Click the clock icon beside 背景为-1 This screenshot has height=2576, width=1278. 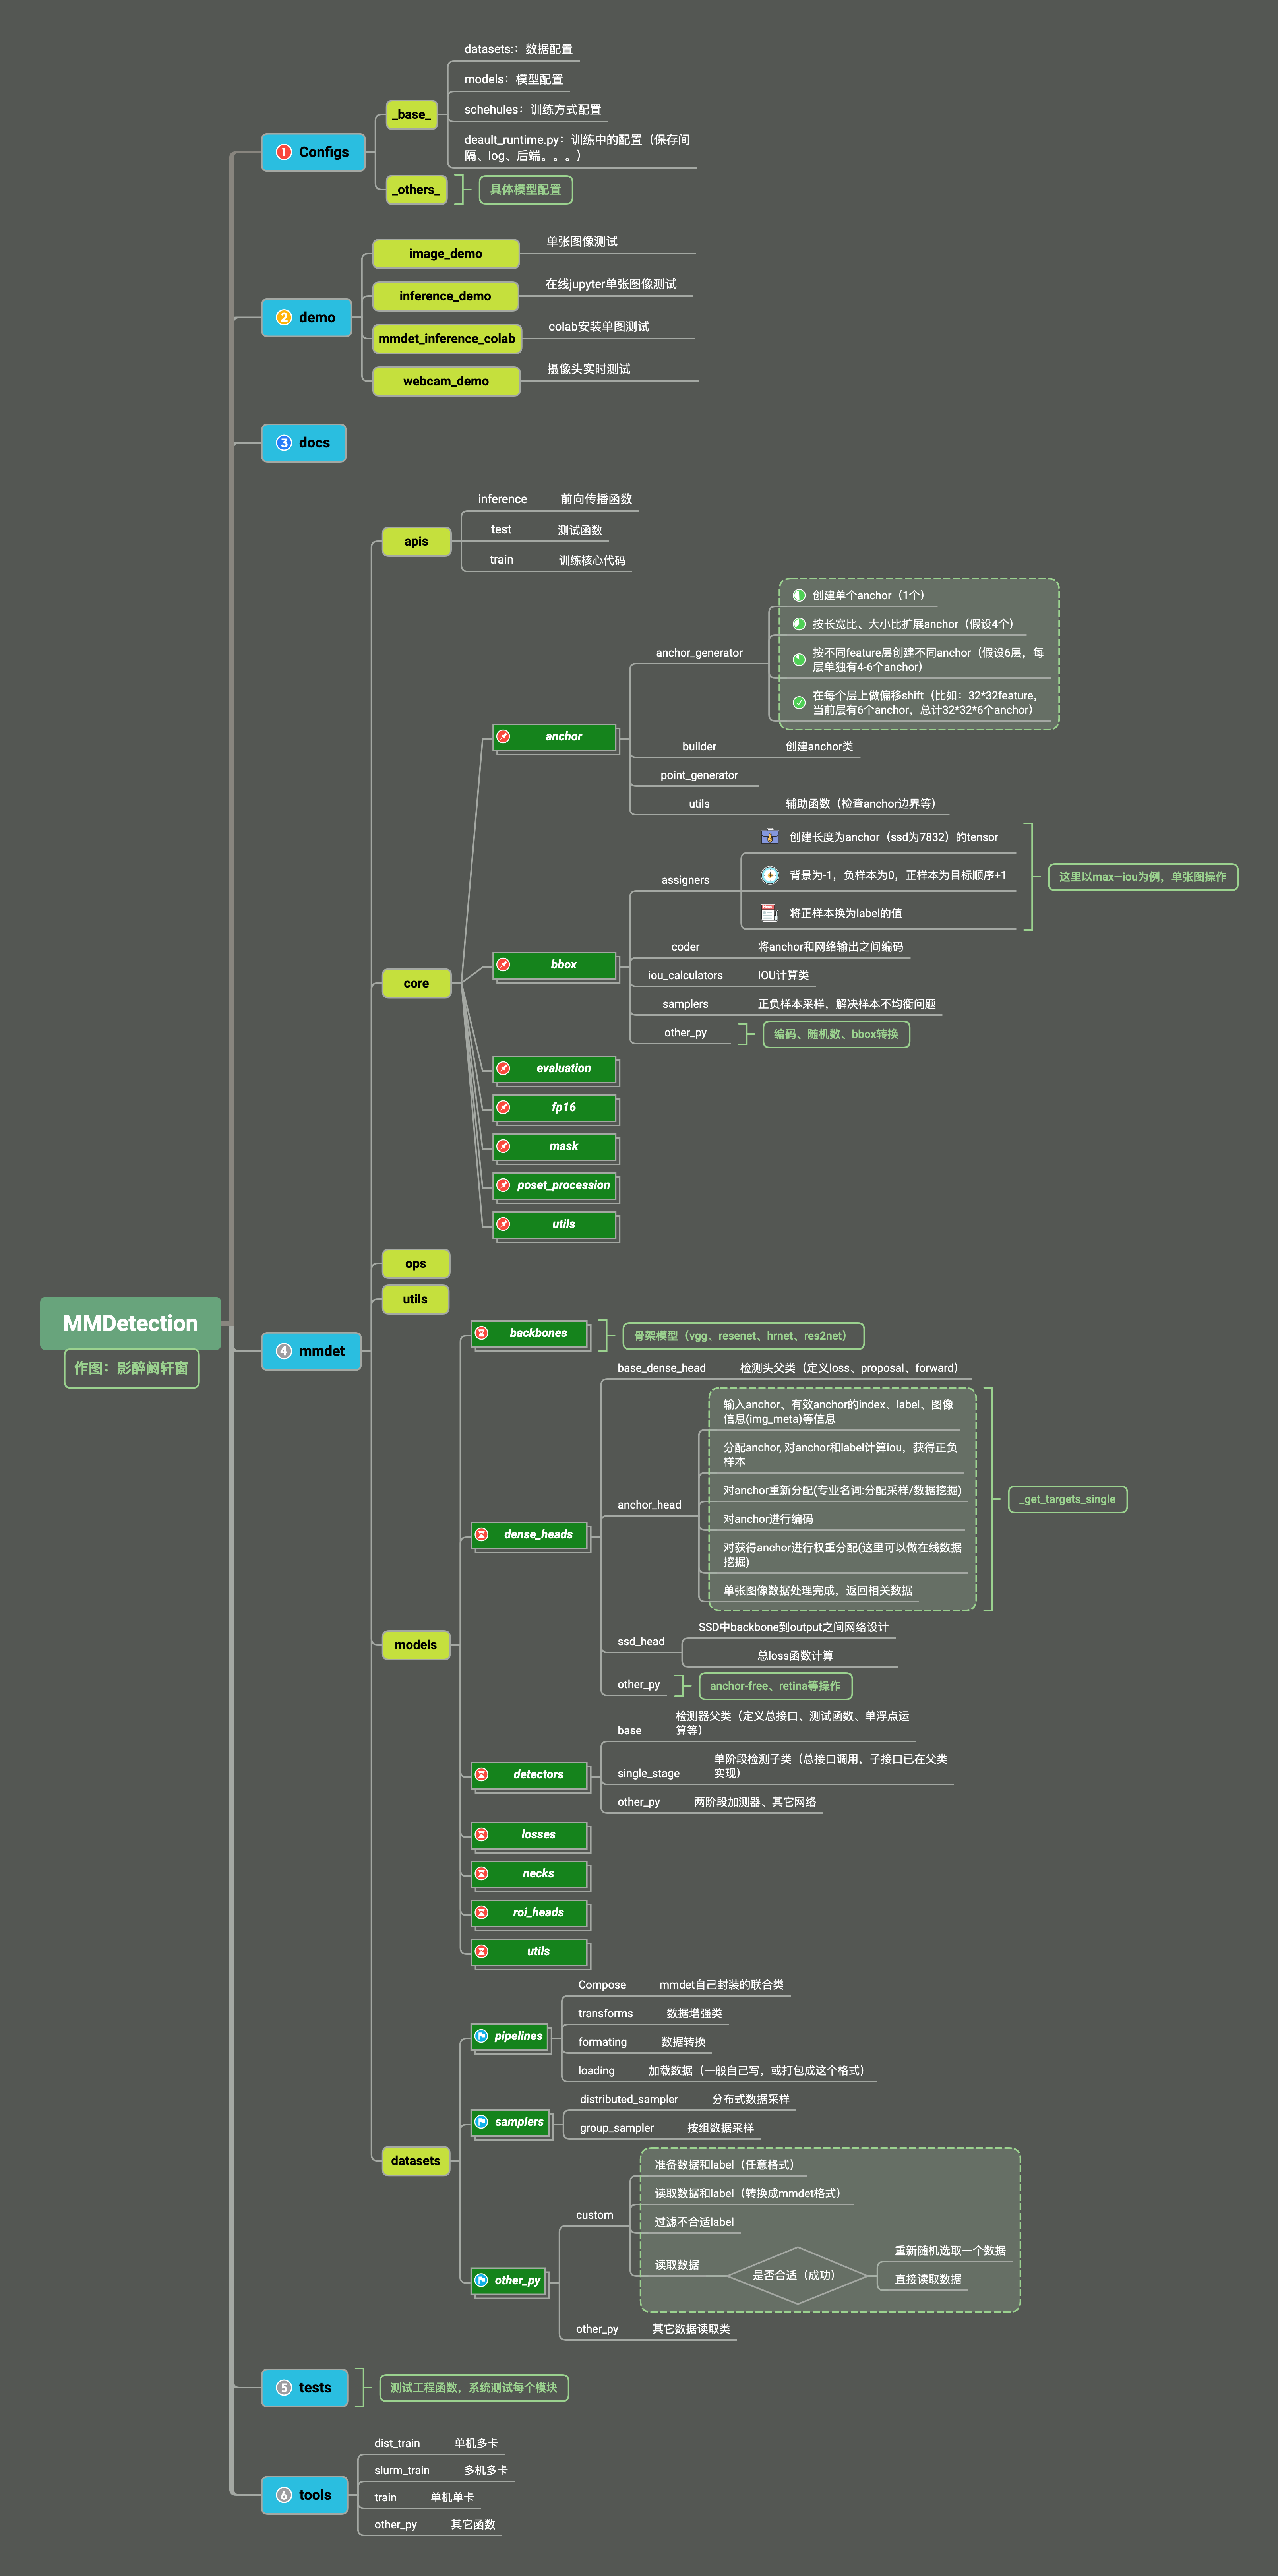[770, 875]
